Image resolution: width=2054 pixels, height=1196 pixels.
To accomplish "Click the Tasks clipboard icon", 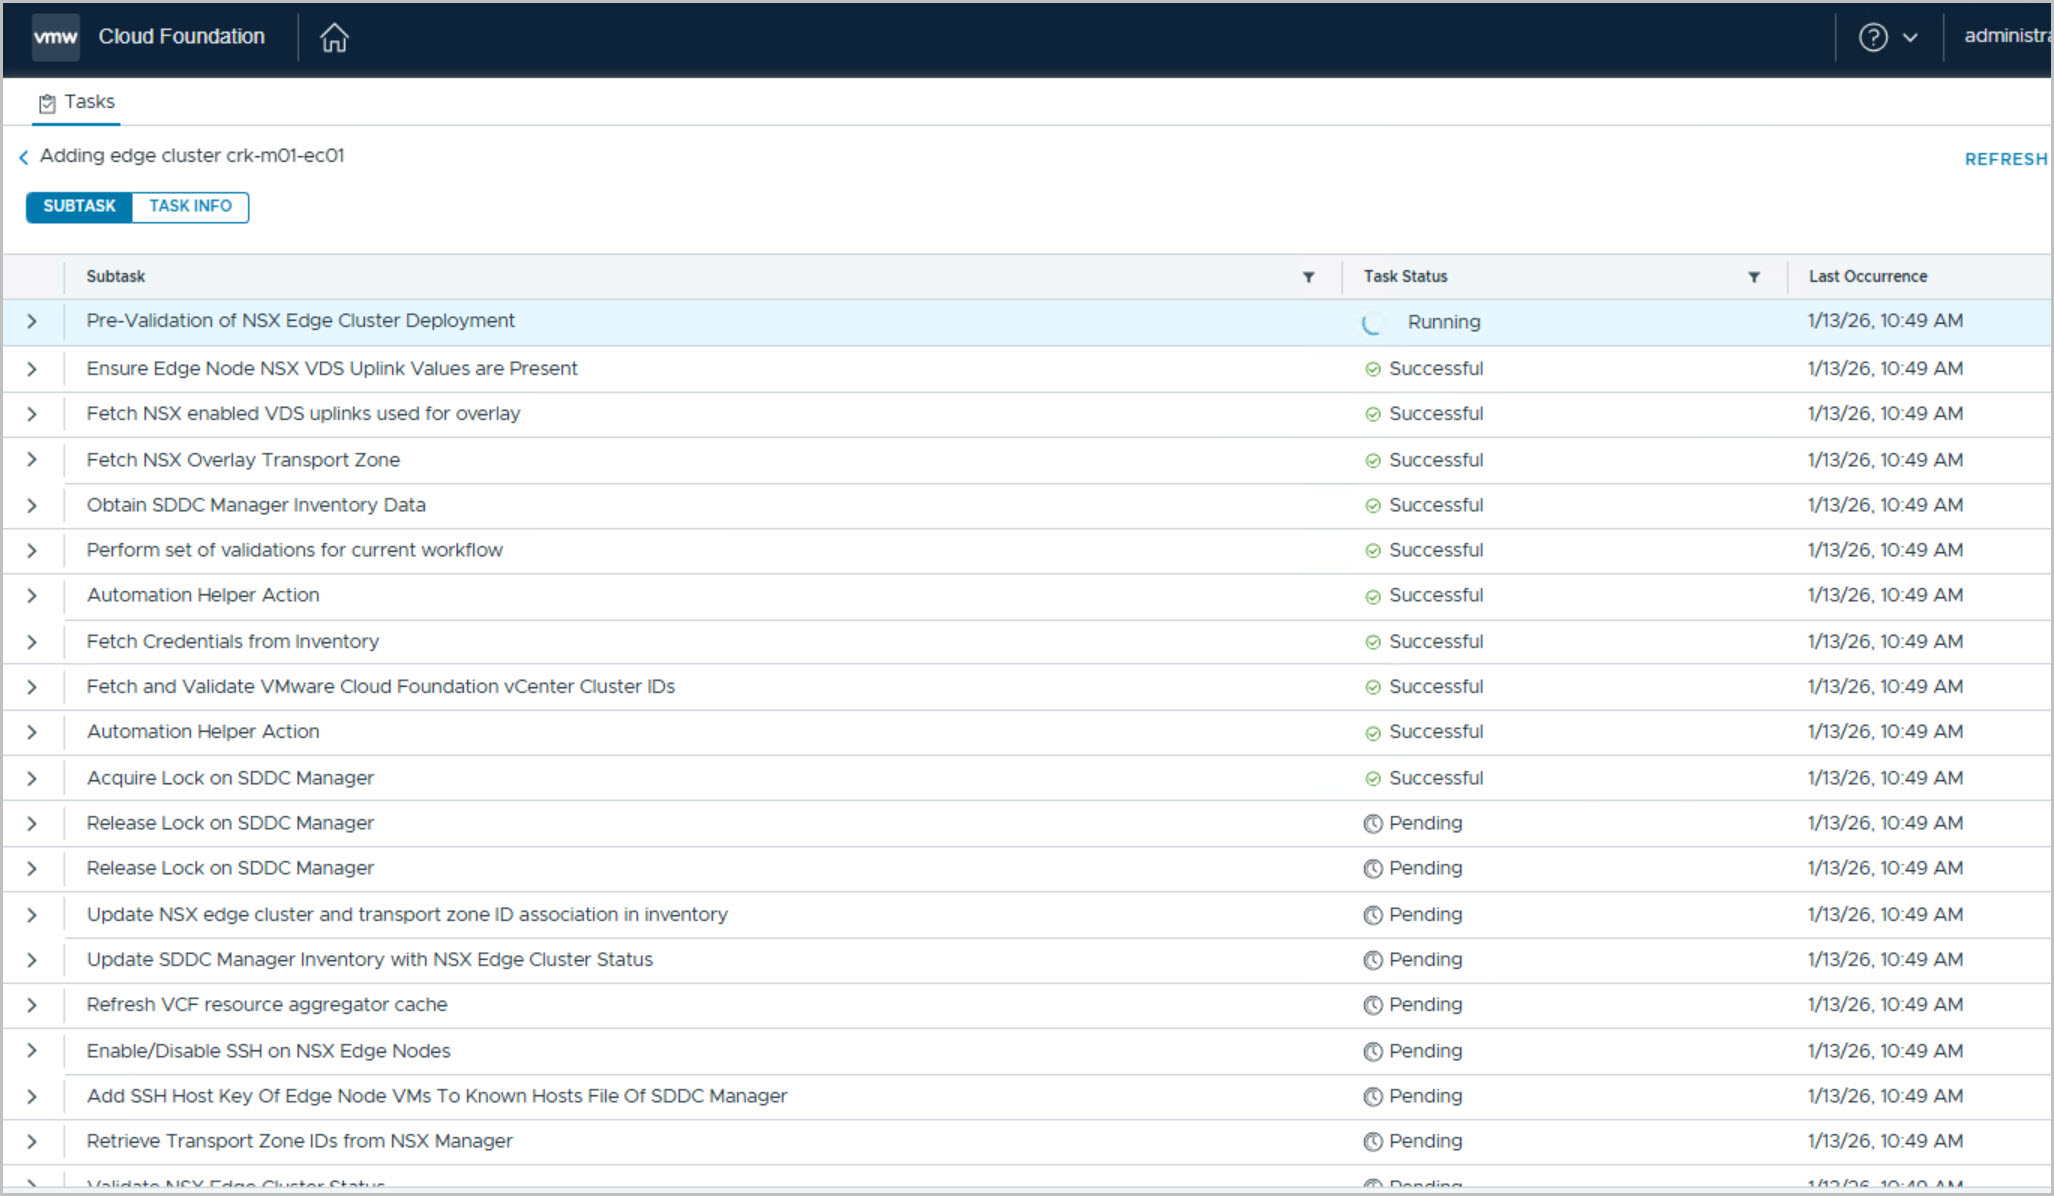I will 47,103.
